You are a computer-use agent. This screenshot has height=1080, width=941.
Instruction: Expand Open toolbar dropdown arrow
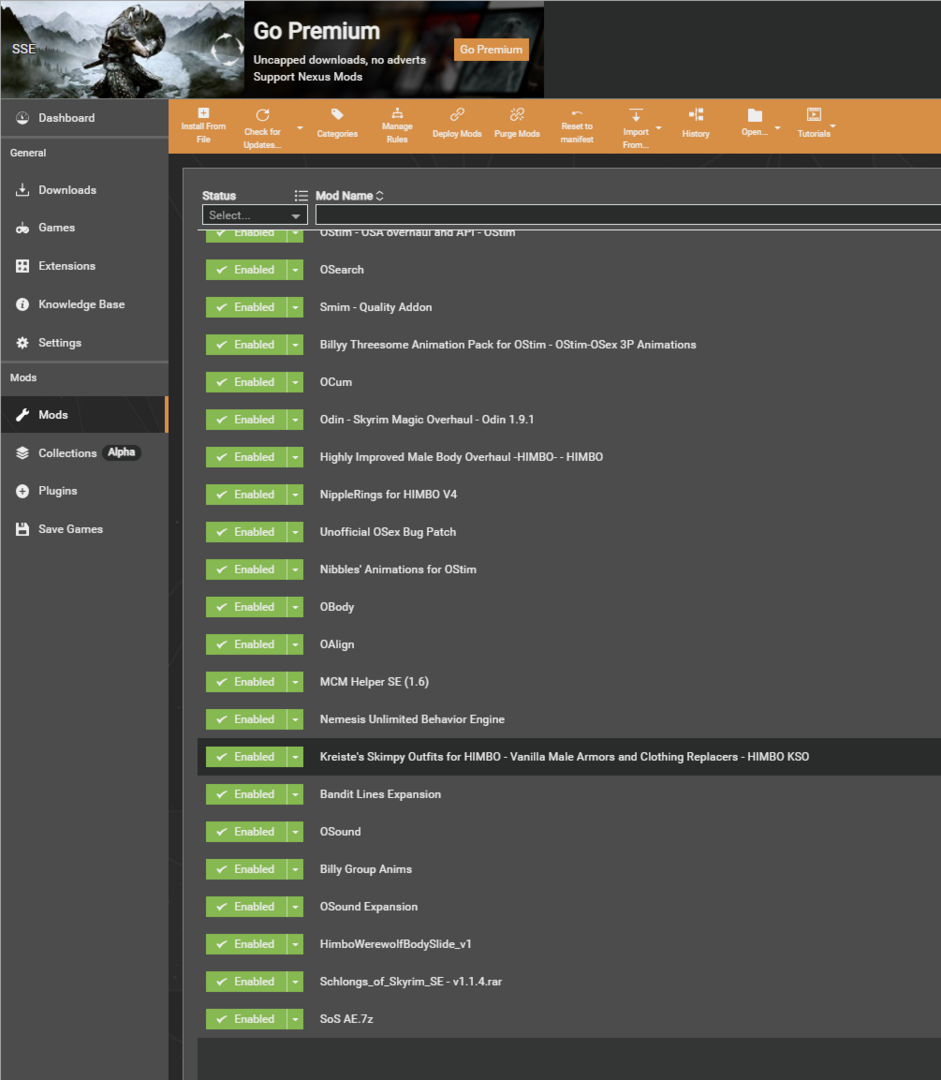[778, 128]
